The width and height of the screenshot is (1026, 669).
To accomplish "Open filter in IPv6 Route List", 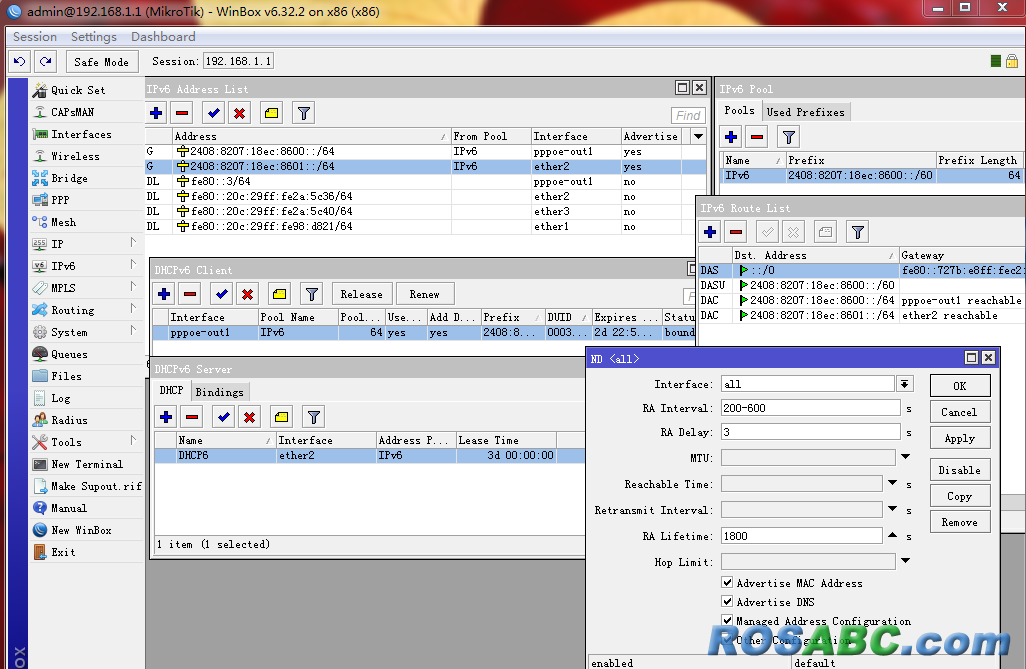I will (858, 232).
